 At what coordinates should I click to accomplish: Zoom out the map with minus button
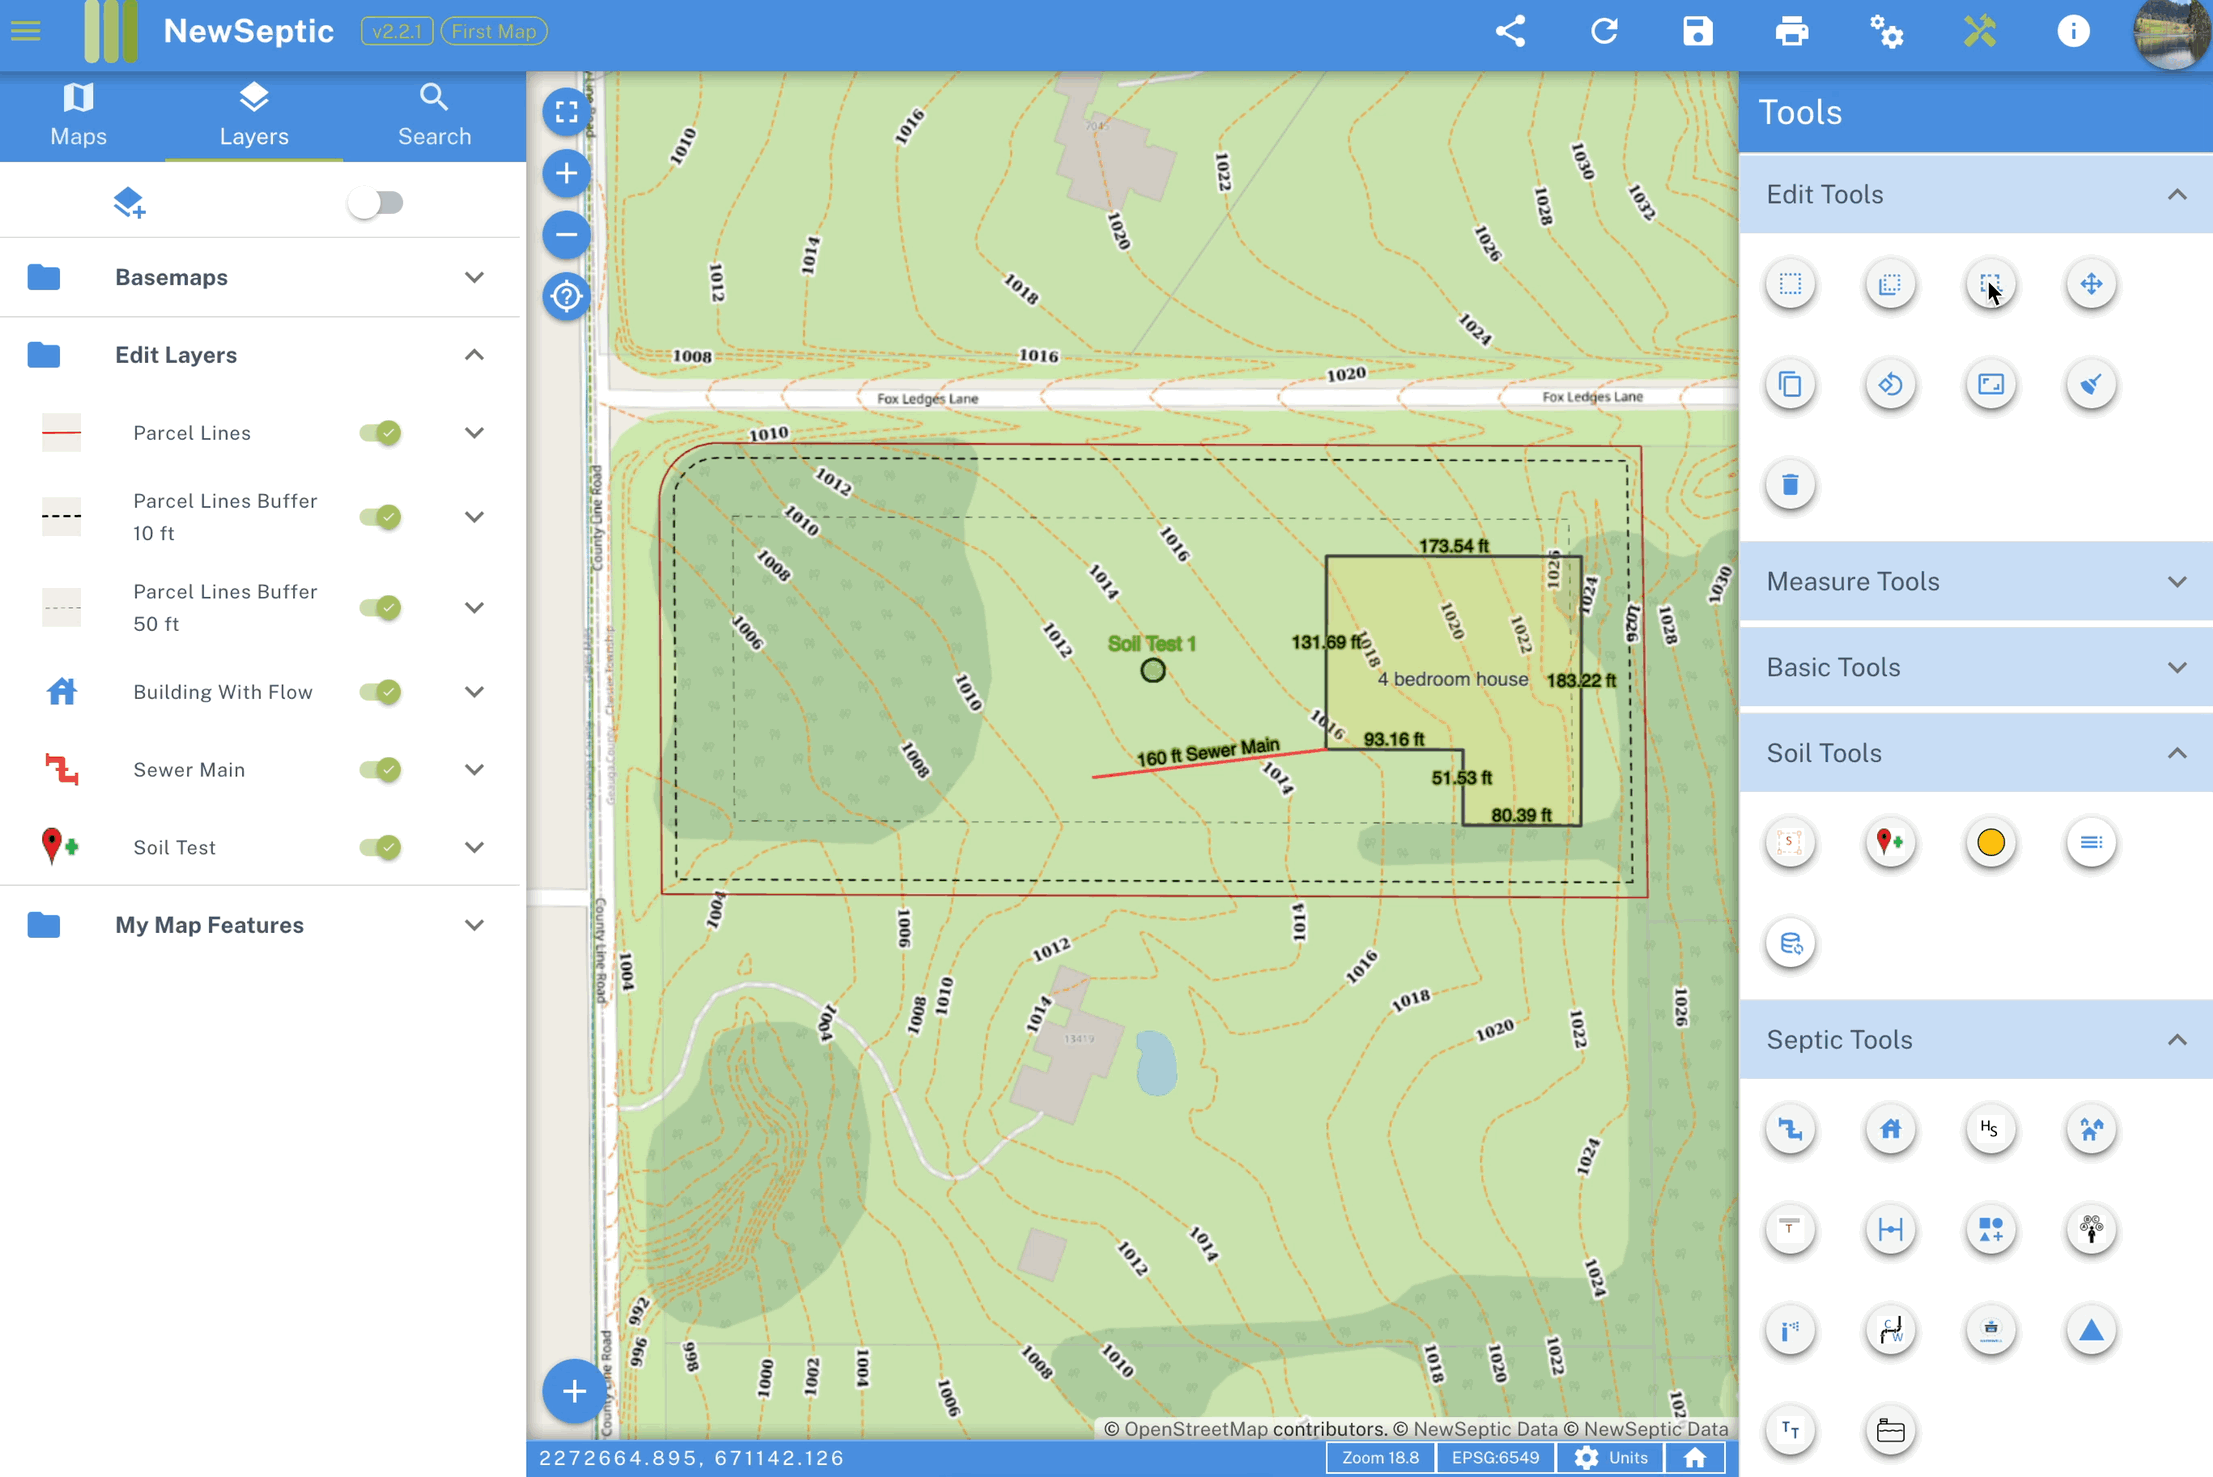click(x=566, y=235)
